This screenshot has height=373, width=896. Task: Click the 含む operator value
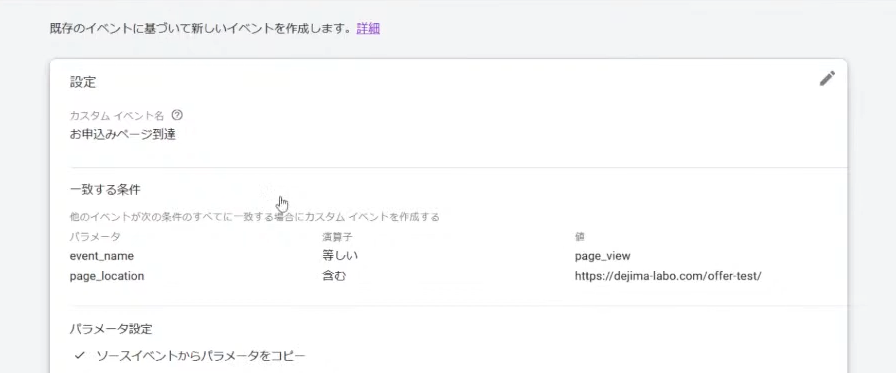click(334, 276)
